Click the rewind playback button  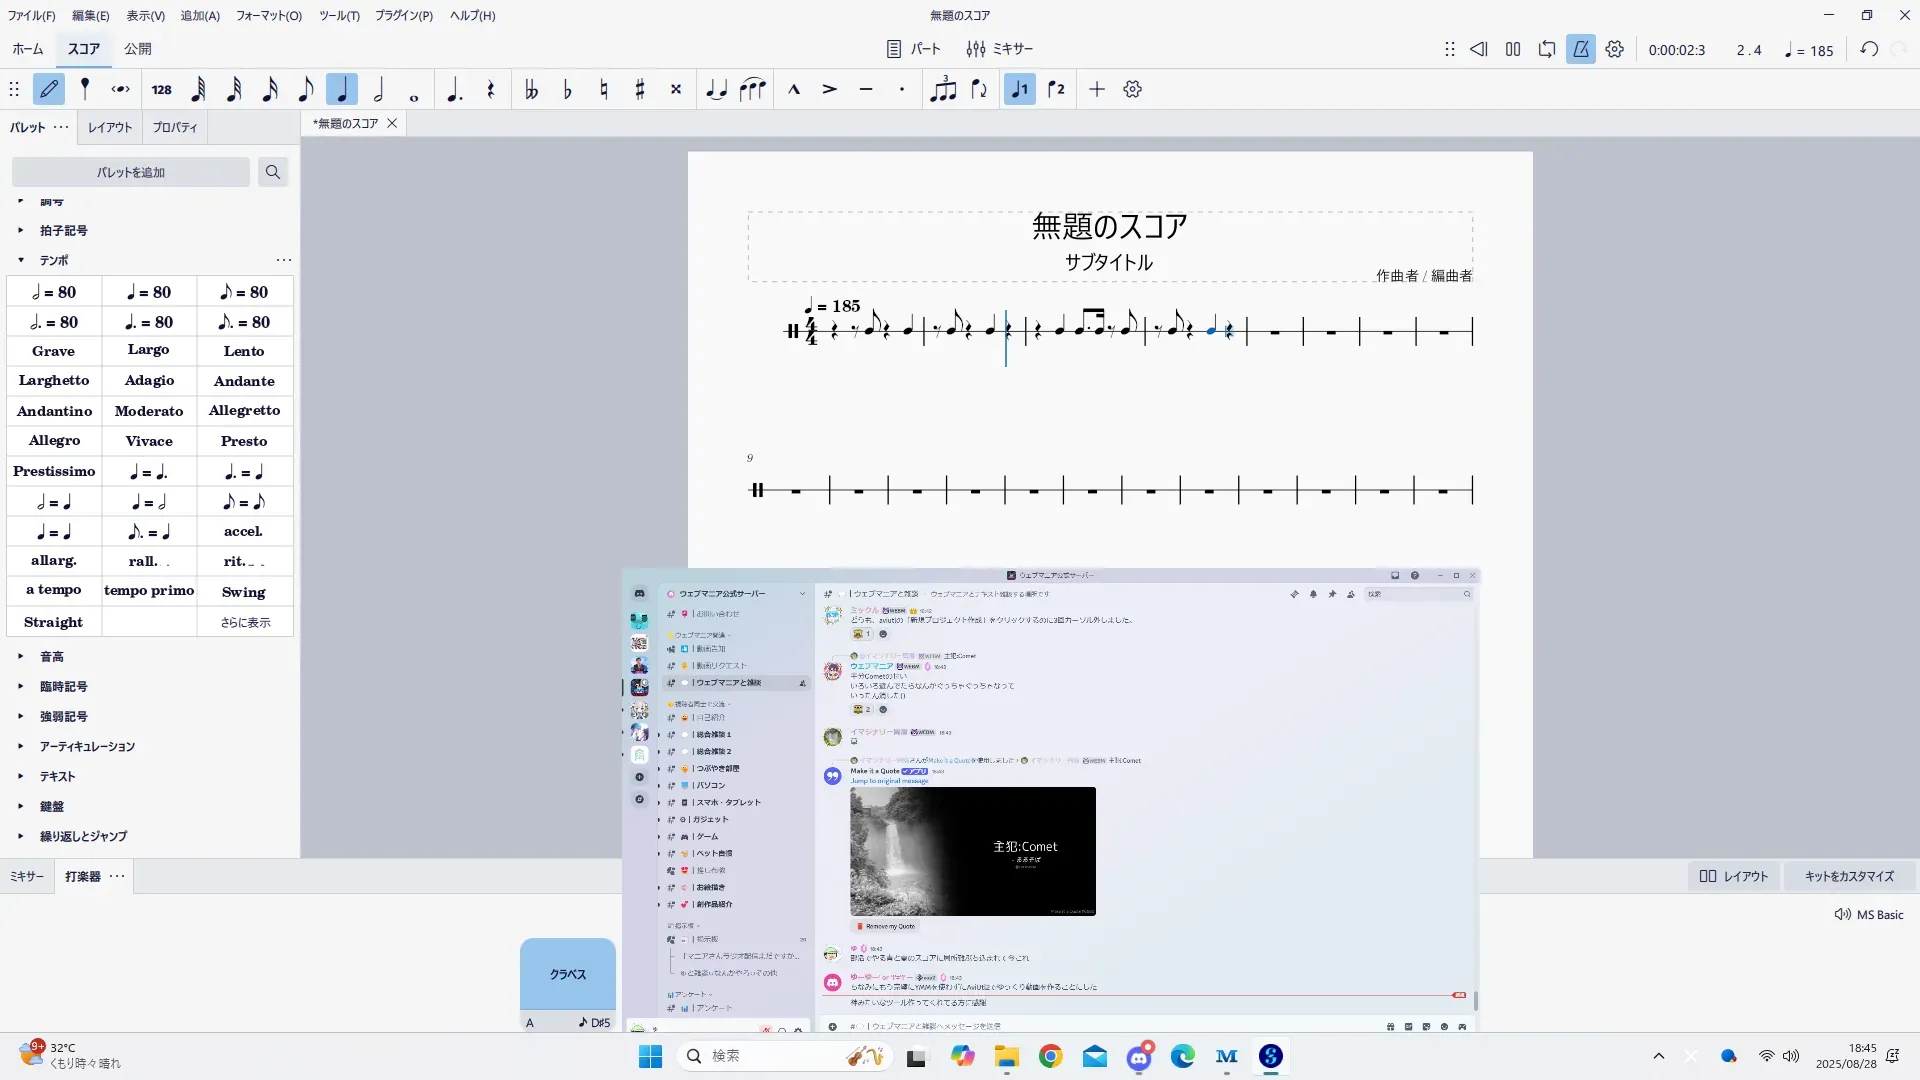pyautogui.click(x=1478, y=49)
